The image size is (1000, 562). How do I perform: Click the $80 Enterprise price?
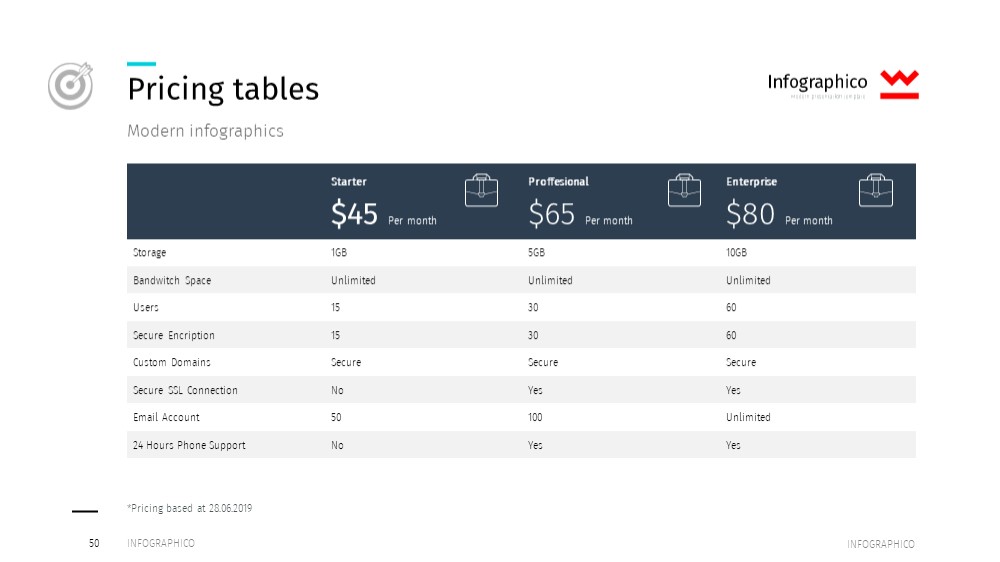point(750,214)
